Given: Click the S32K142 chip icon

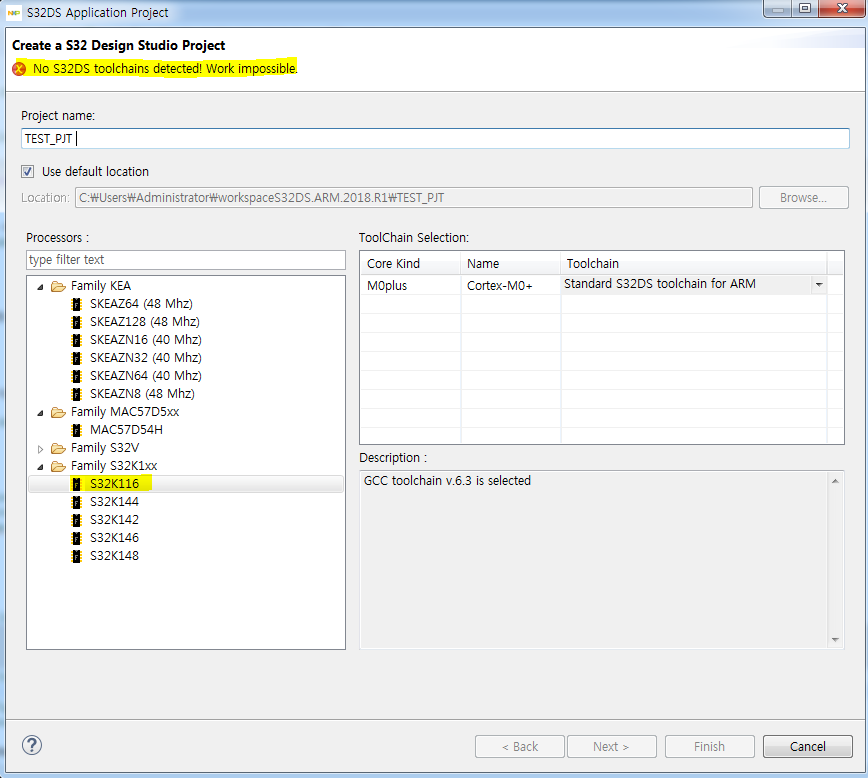Looking at the screenshot, I should (x=76, y=520).
